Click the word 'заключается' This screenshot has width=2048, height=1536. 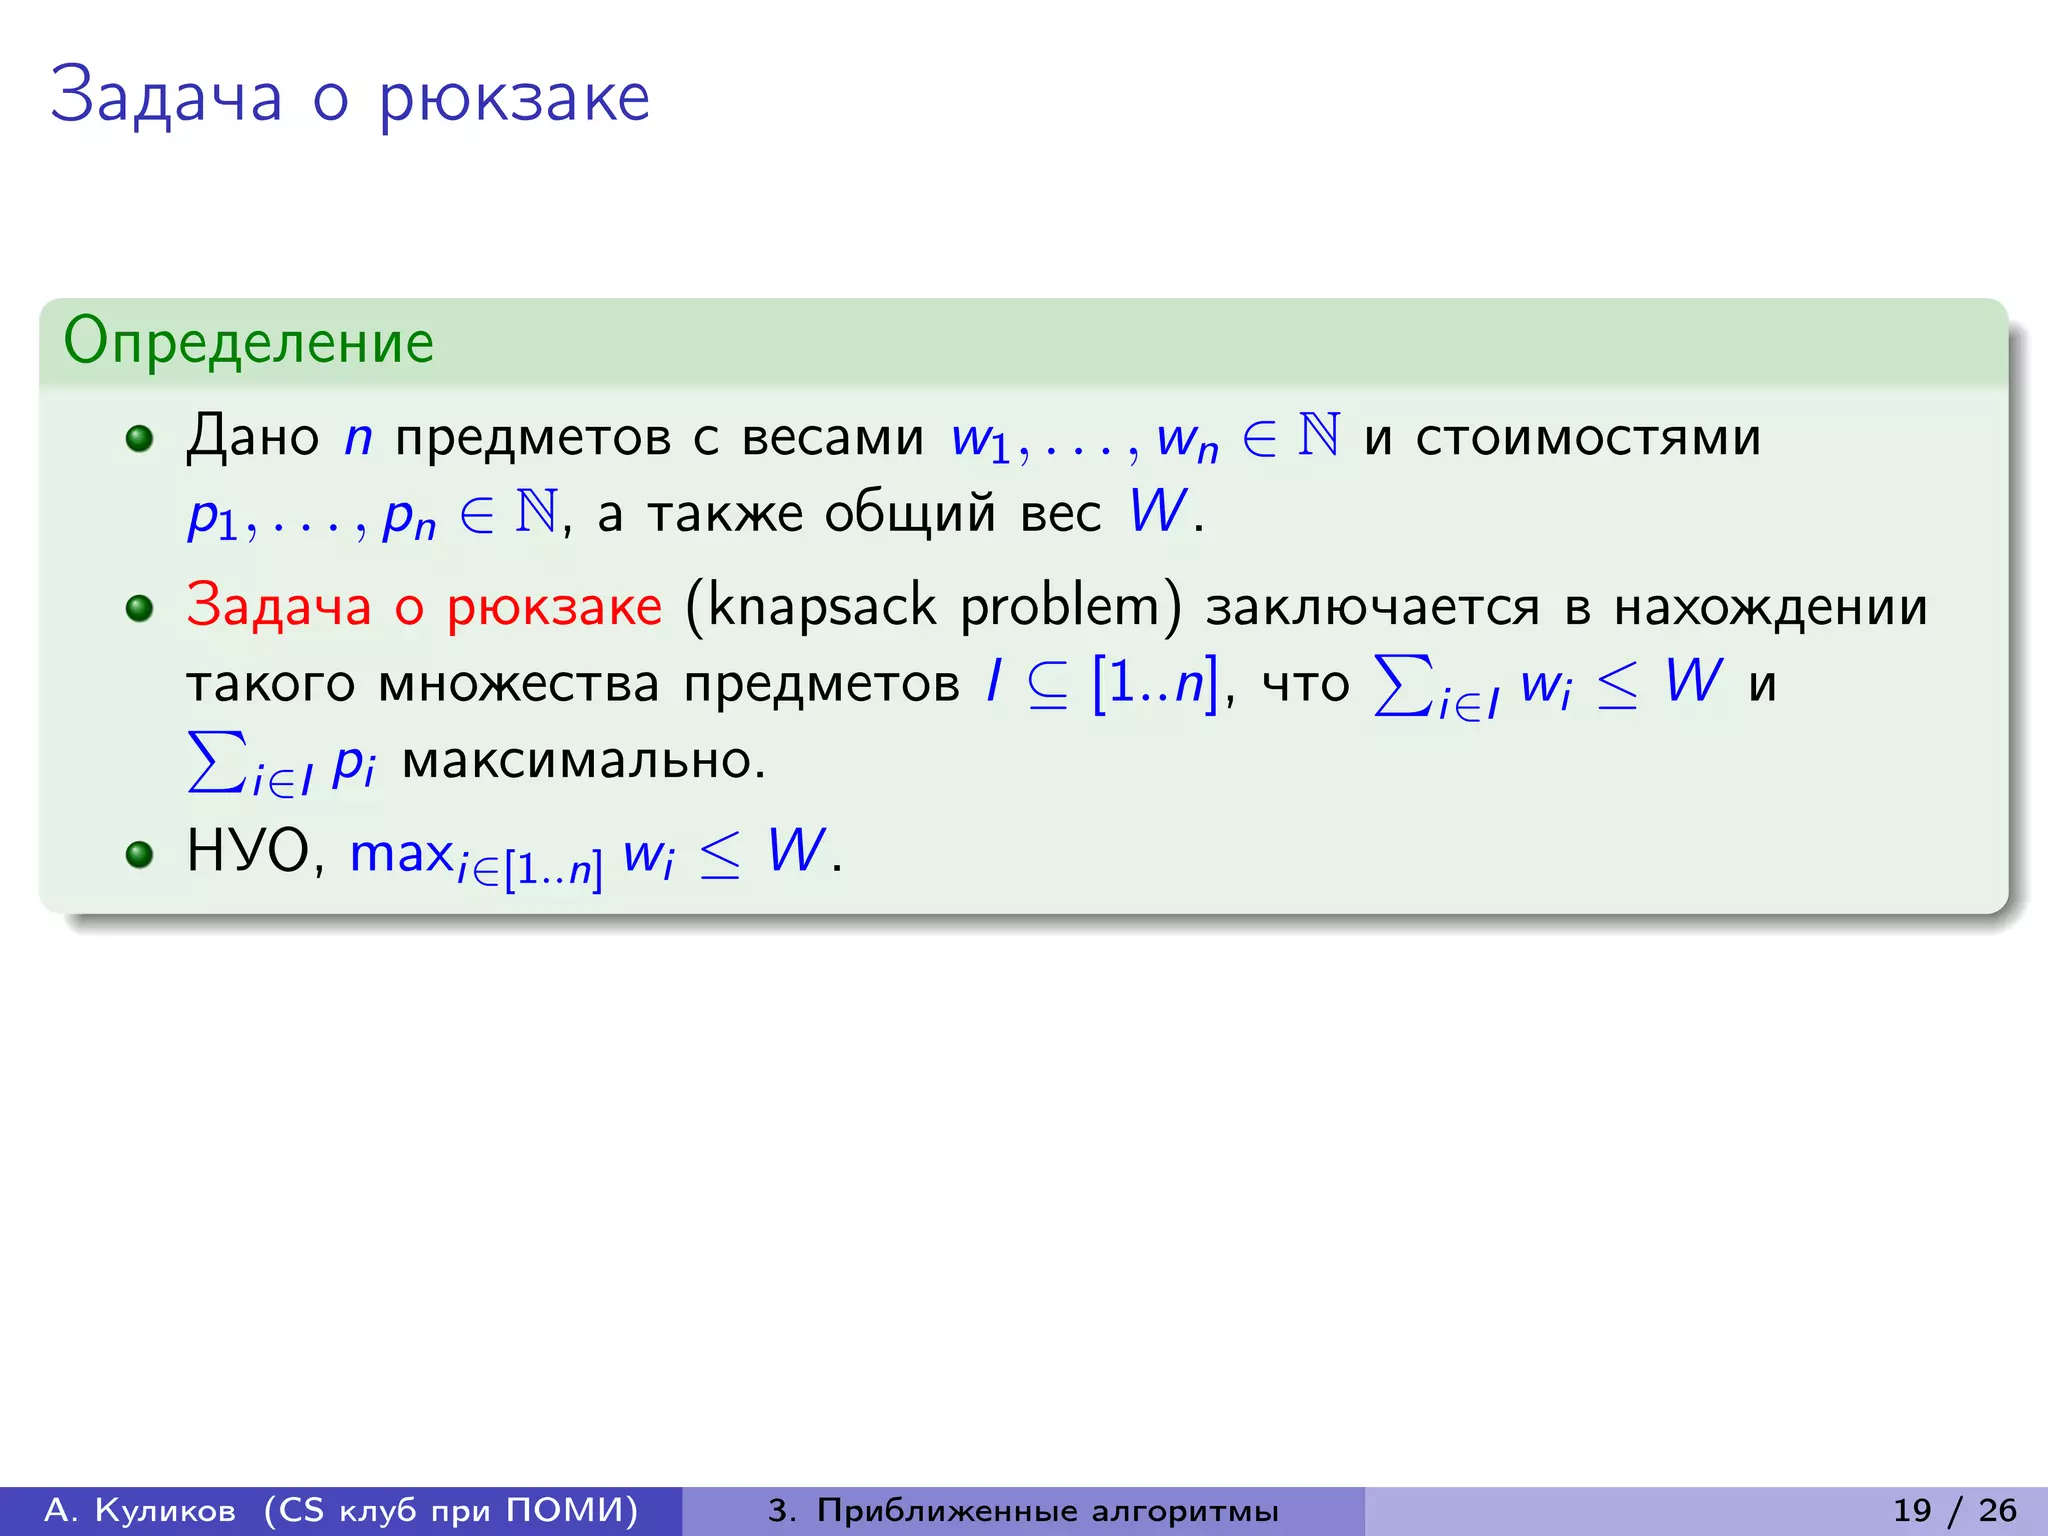click(1373, 607)
